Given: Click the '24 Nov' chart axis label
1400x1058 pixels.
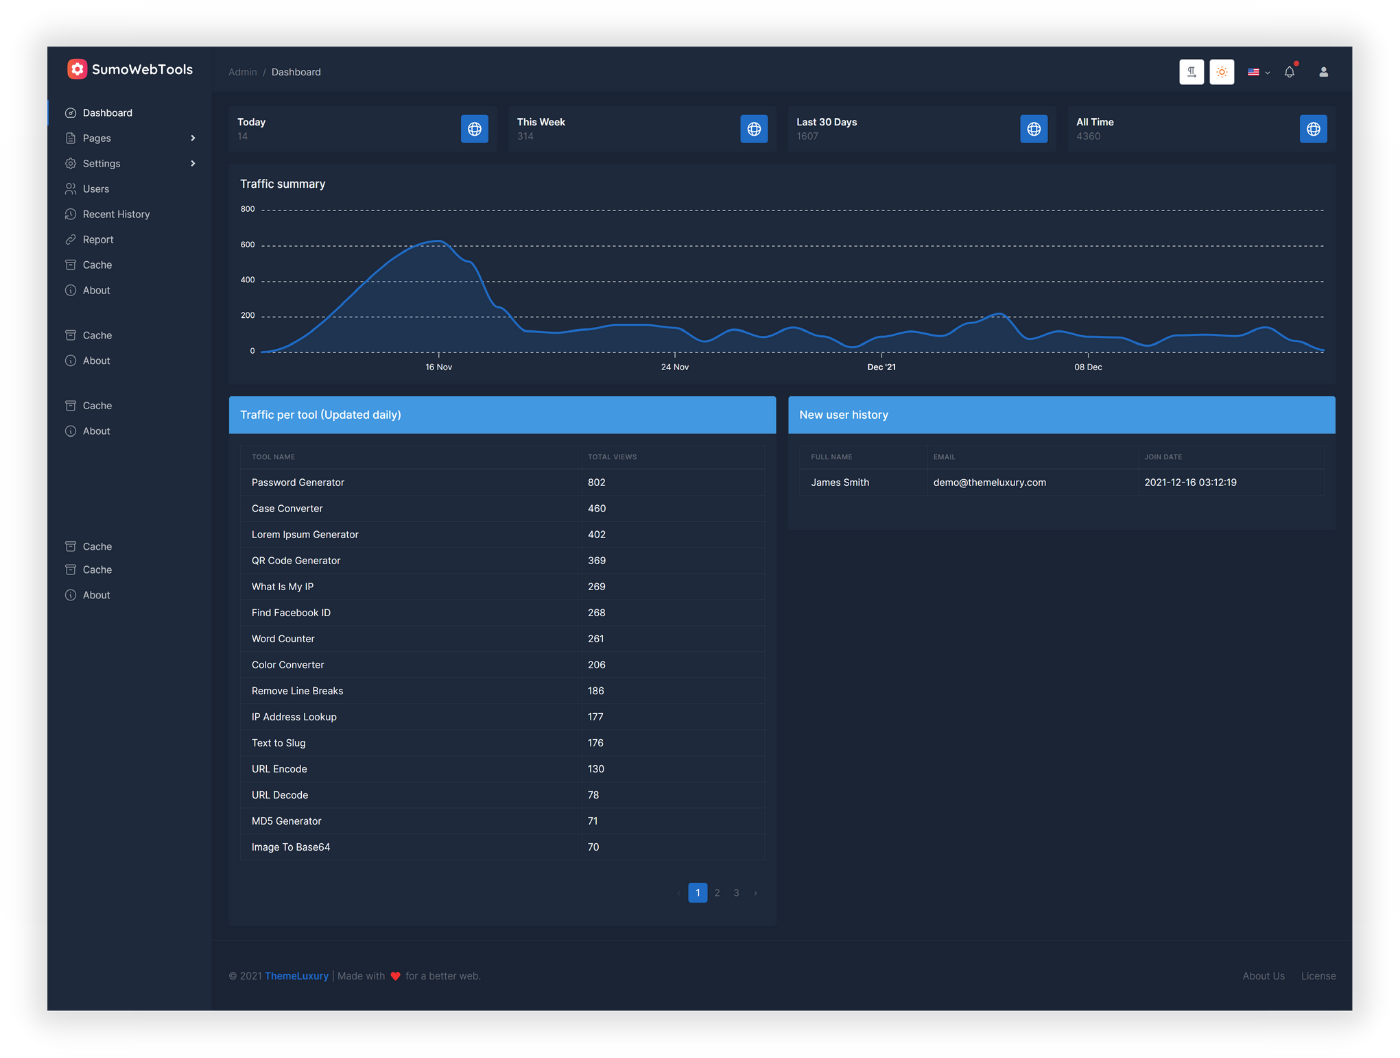Looking at the screenshot, I should tap(675, 367).
